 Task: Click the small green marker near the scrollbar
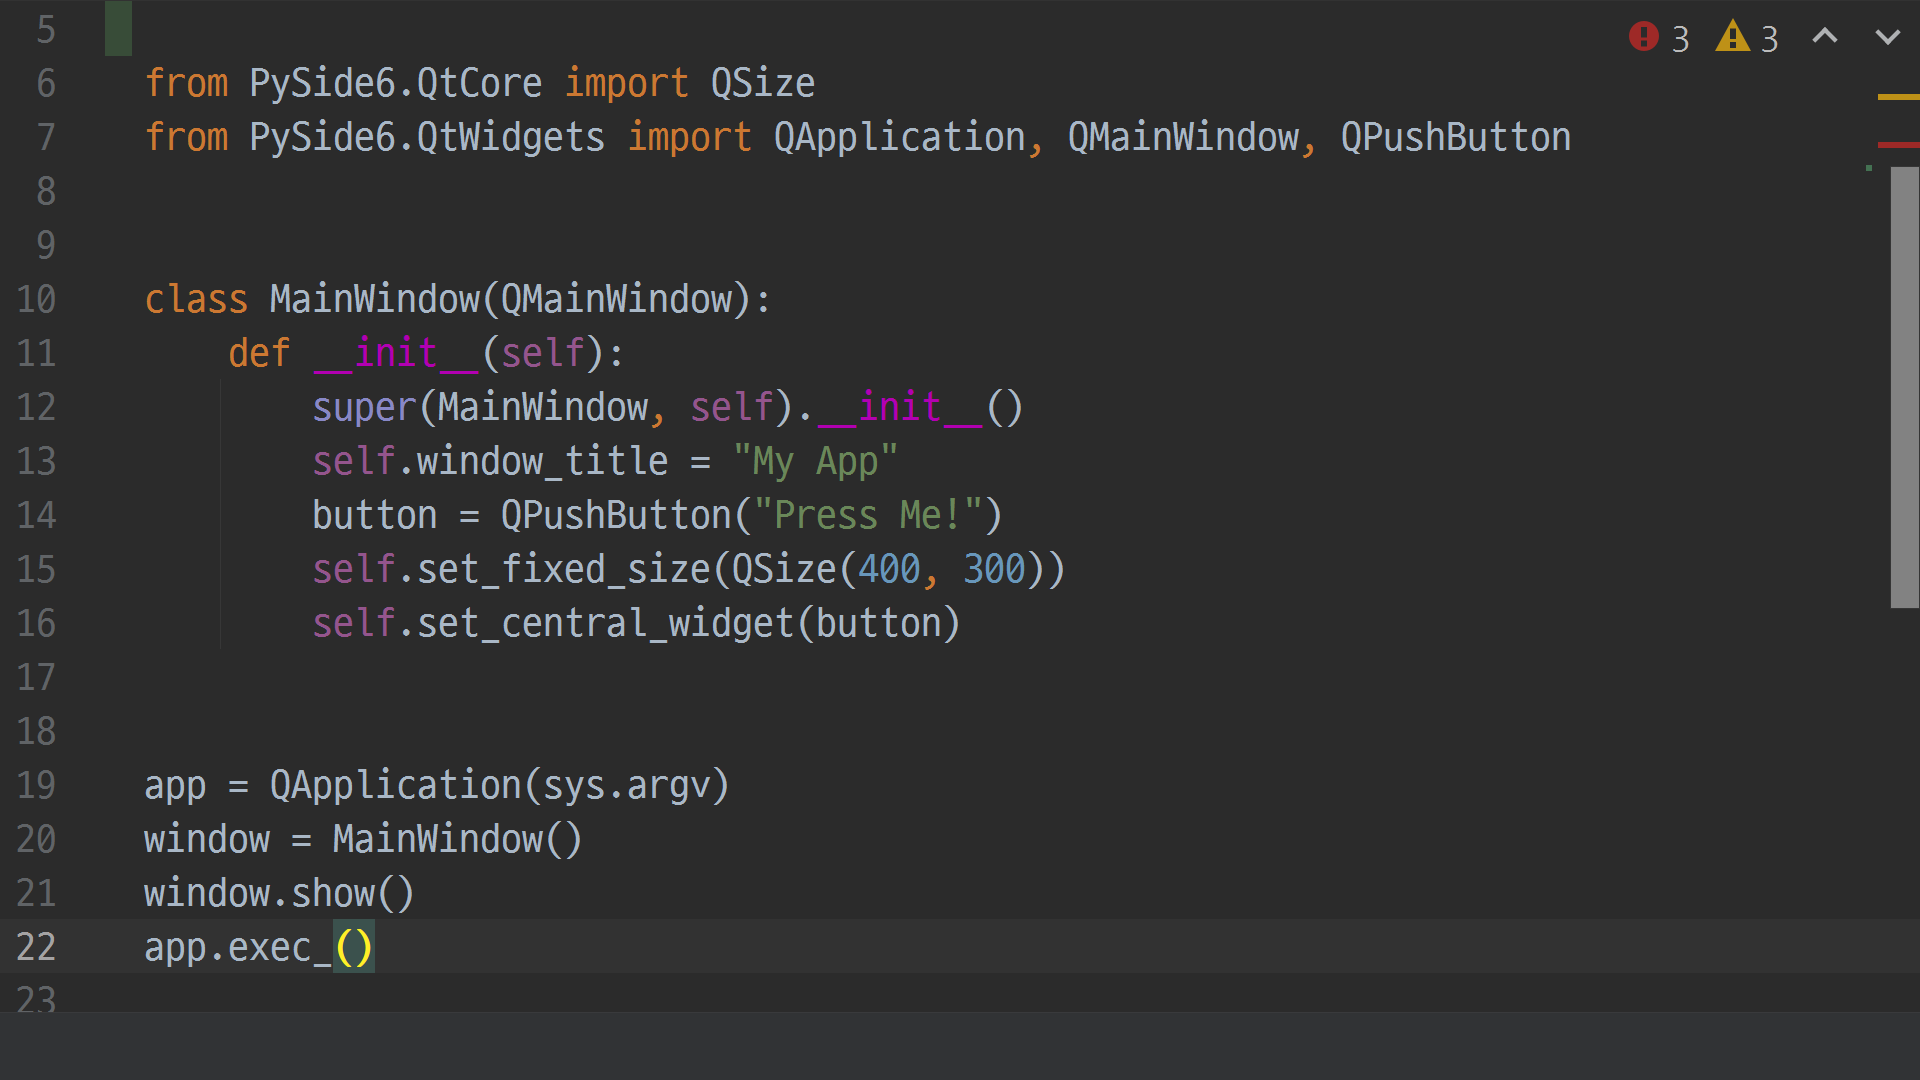click(x=1868, y=168)
